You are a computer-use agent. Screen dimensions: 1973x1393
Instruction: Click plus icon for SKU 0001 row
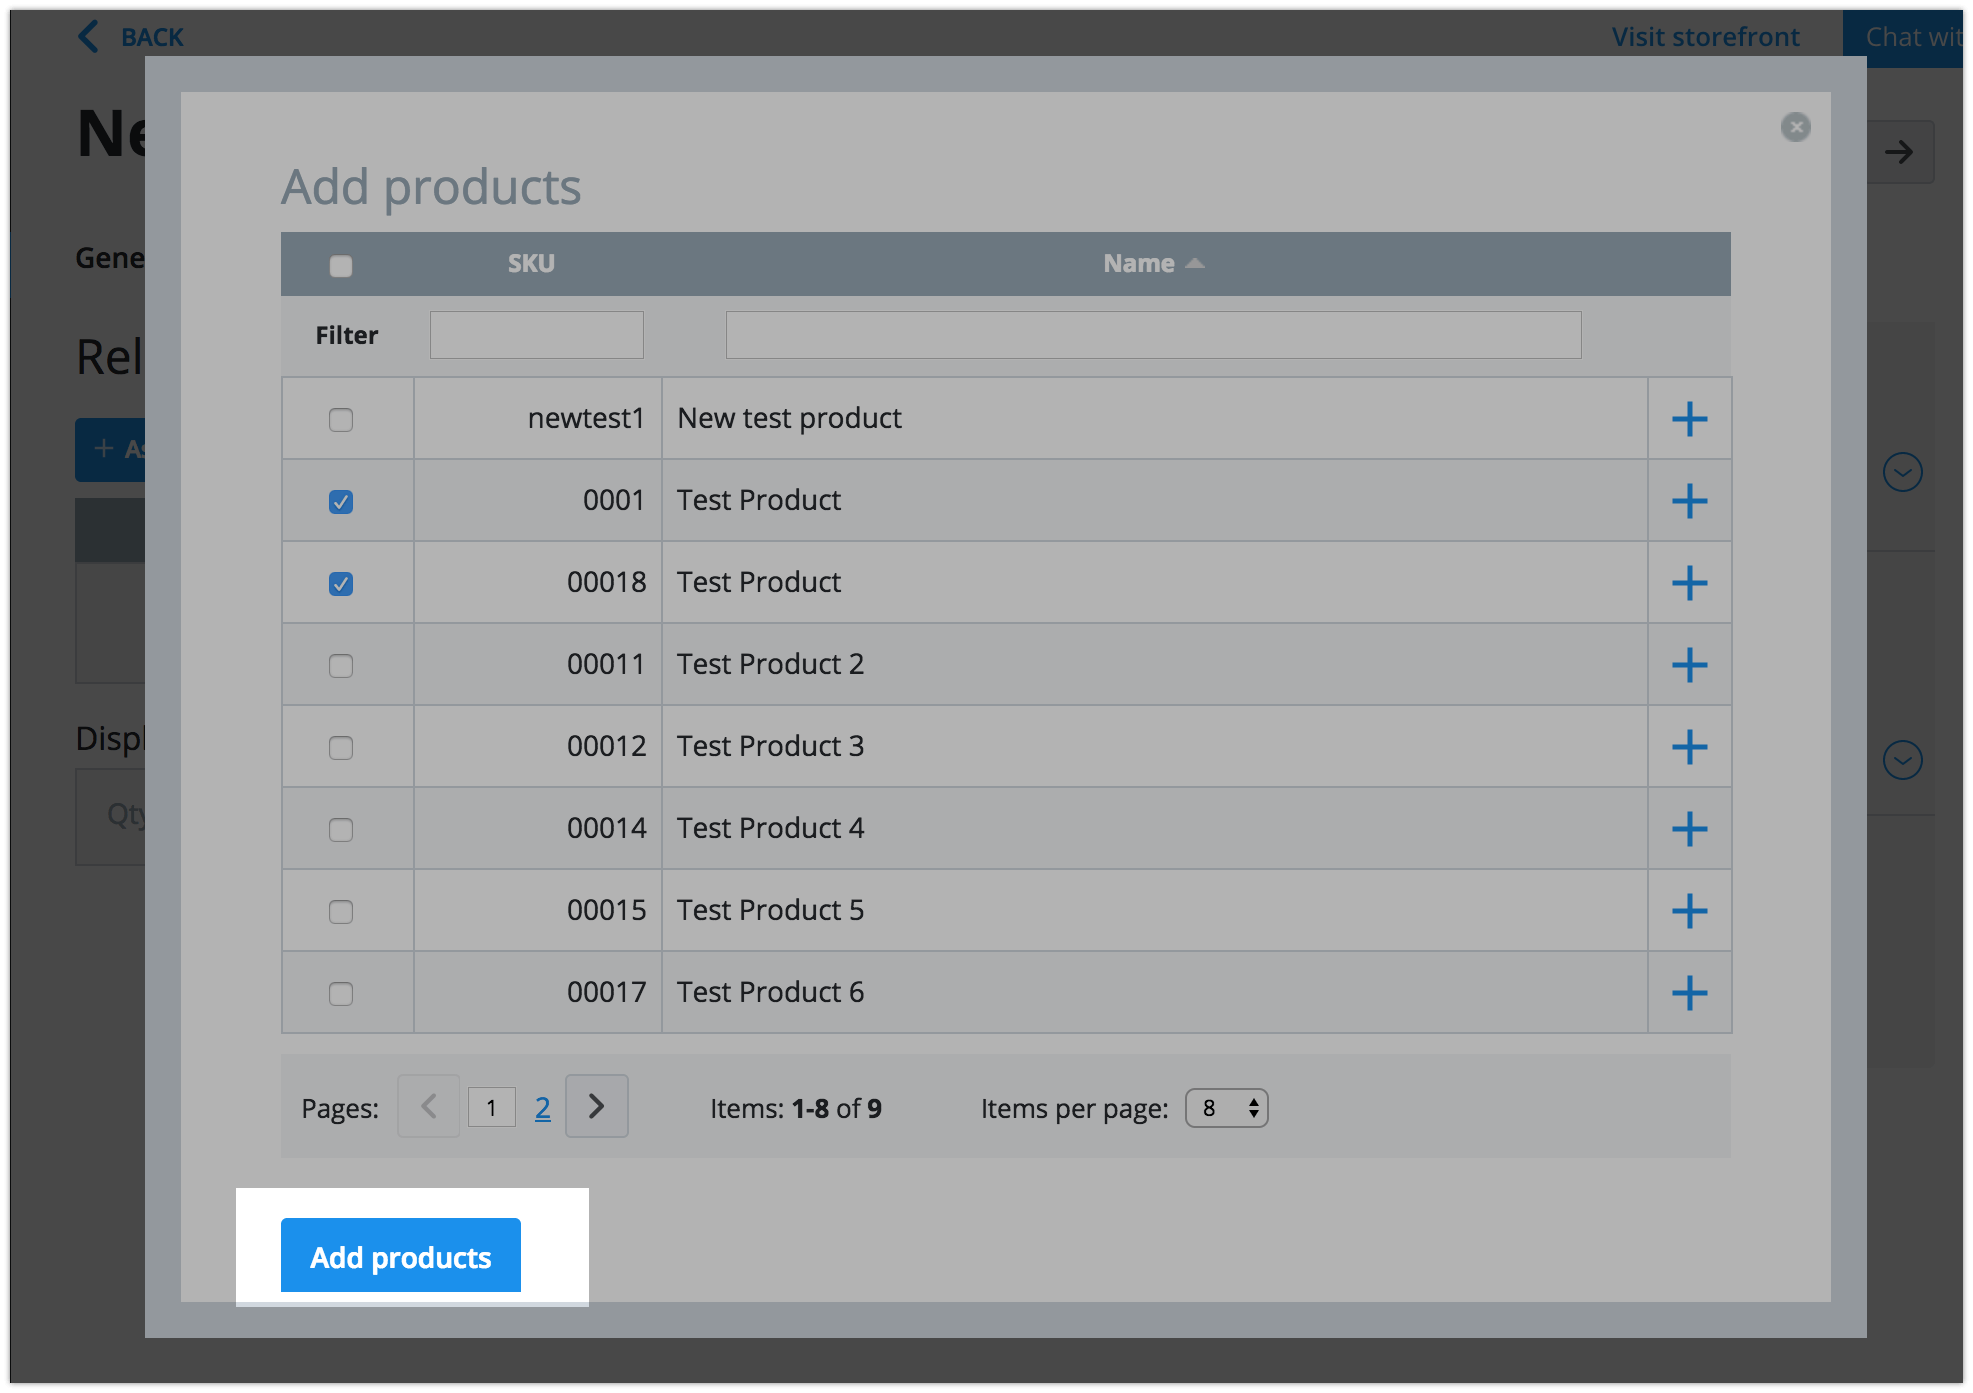(x=1689, y=501)
